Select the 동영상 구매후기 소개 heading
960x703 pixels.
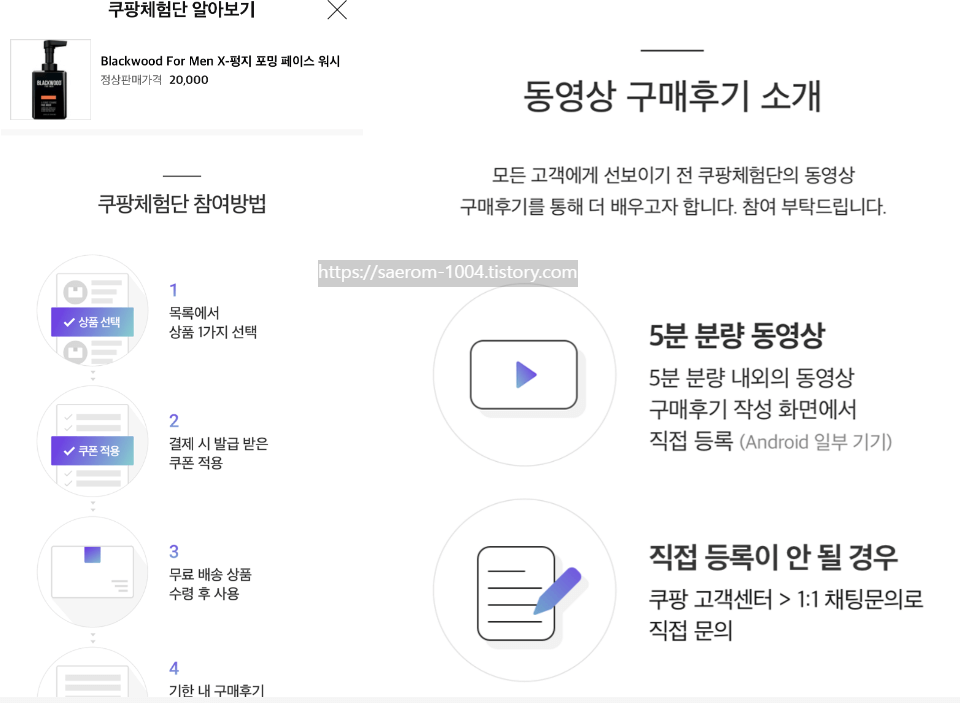click(672, 97)
